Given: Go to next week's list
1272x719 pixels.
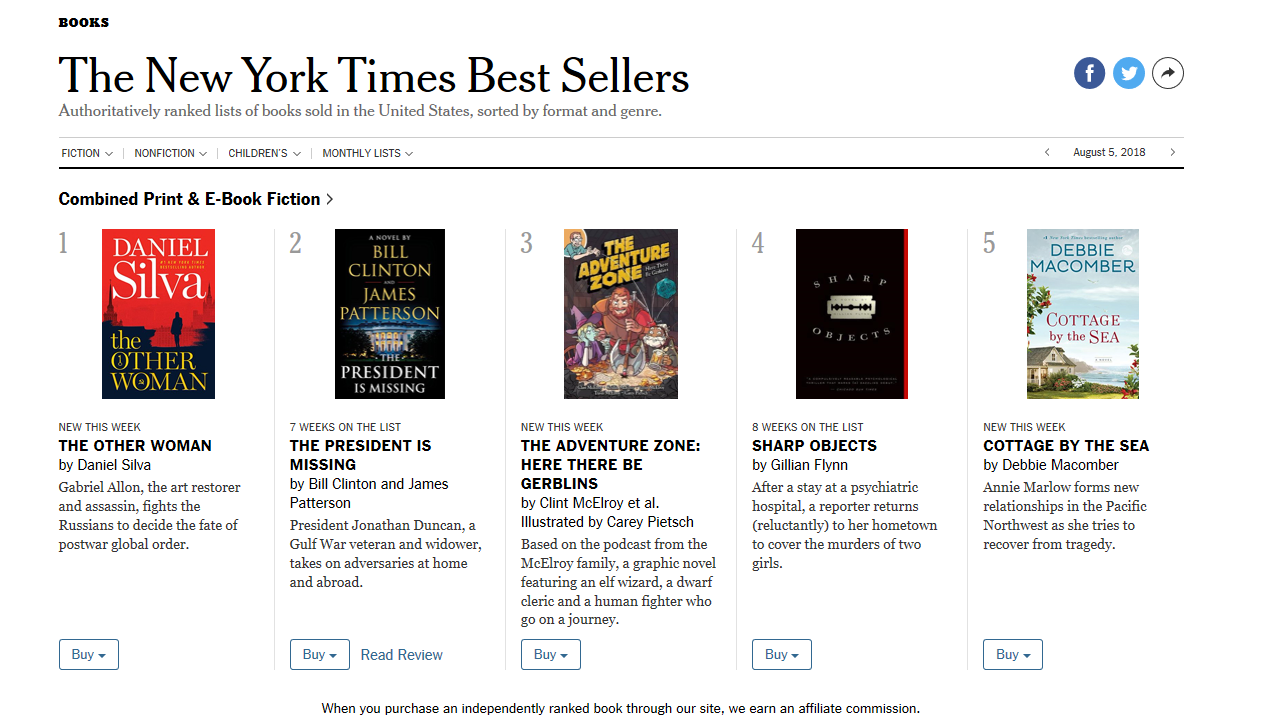Looking at the screenshot, I should [1172, 153].
